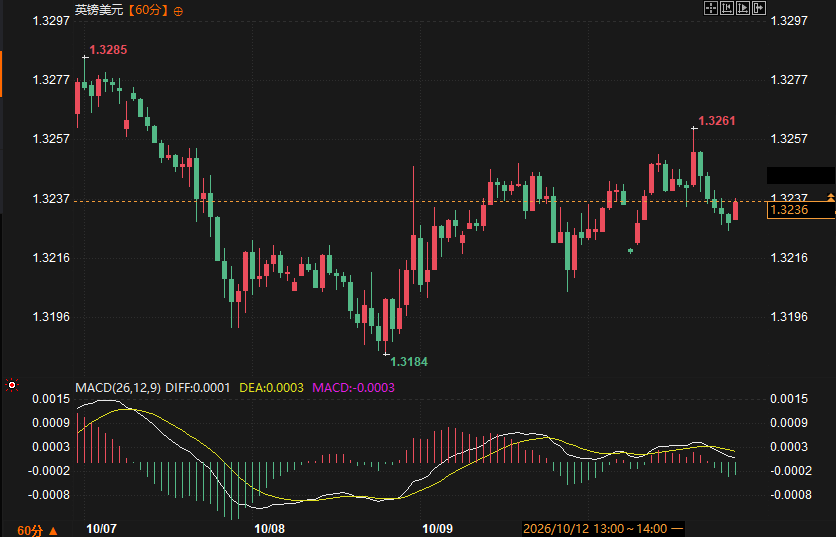The width and height of the screenshot is (836, 537).
Task: Click left price axis label 1.3257
Action: pos(51,139)
